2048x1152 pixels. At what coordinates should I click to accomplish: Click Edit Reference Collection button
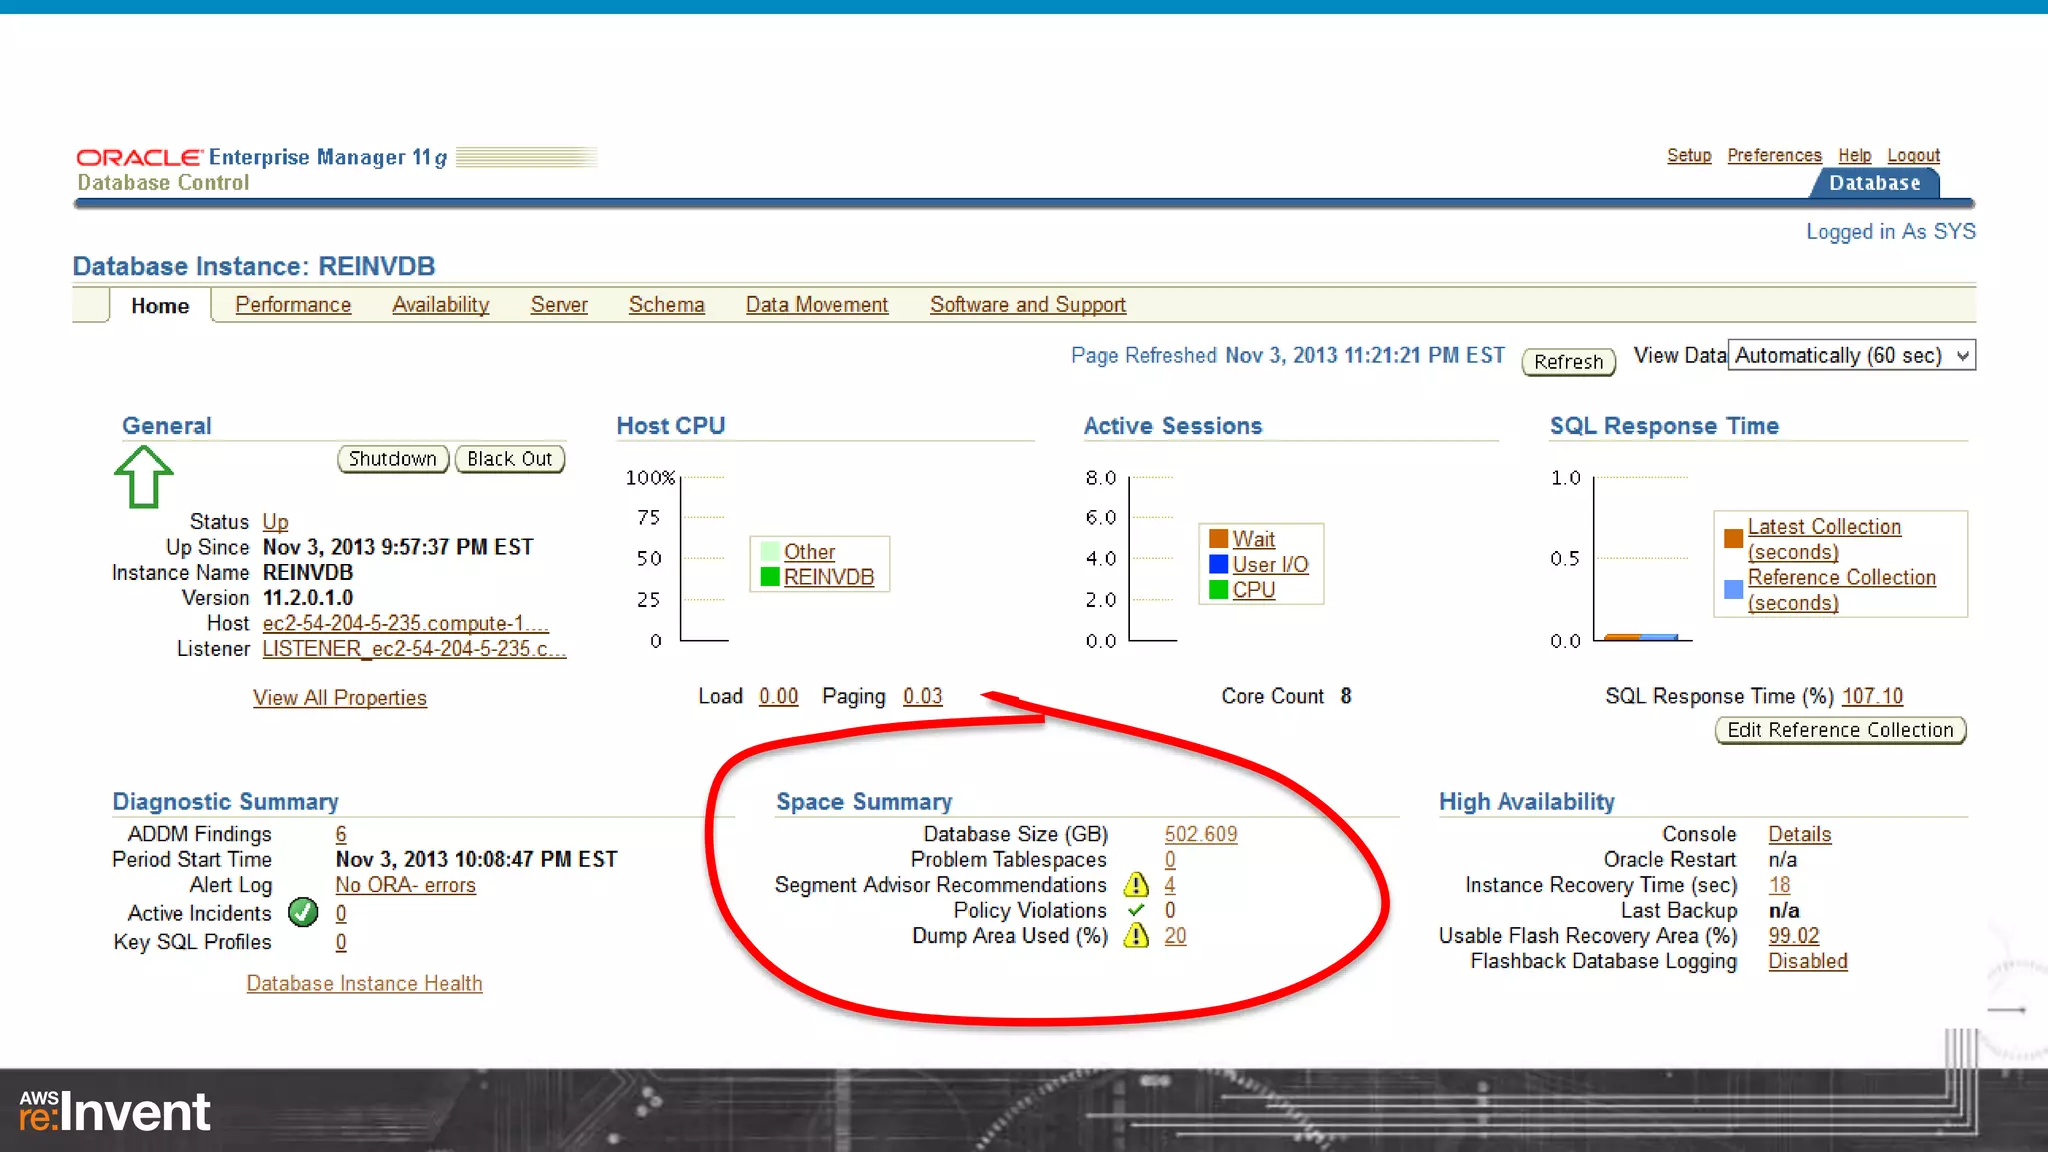[1839, 730]
